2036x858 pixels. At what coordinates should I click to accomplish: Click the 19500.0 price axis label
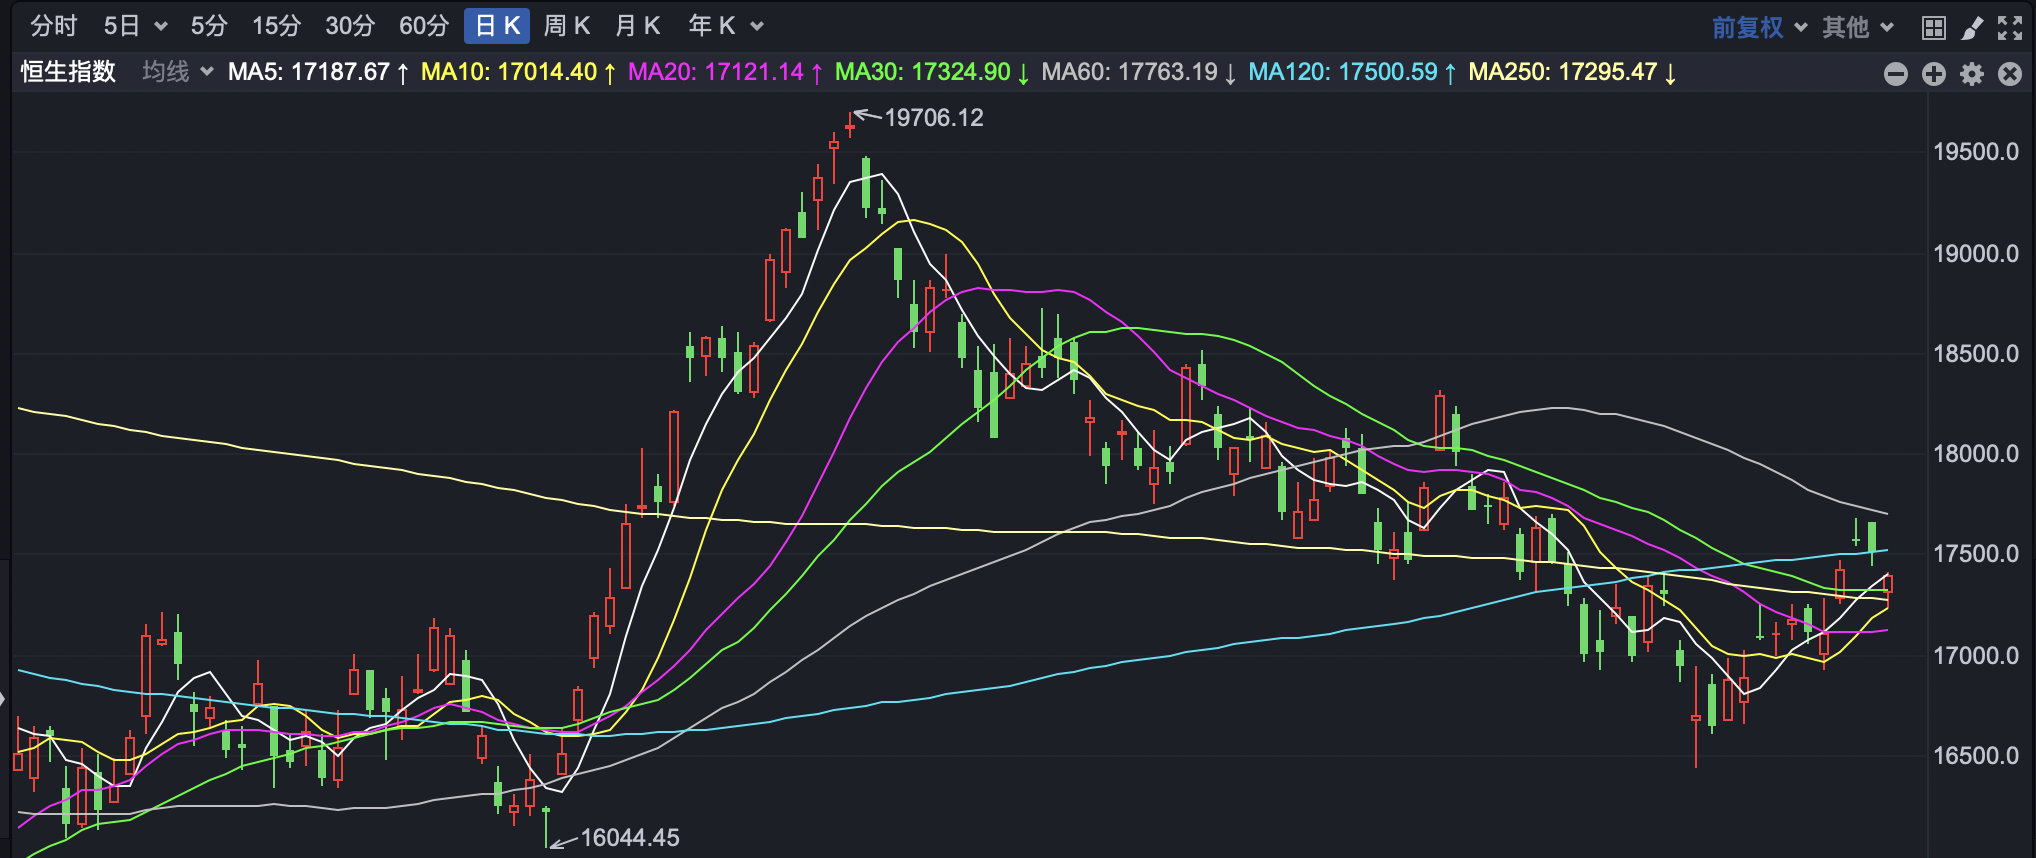[1976, 152]
